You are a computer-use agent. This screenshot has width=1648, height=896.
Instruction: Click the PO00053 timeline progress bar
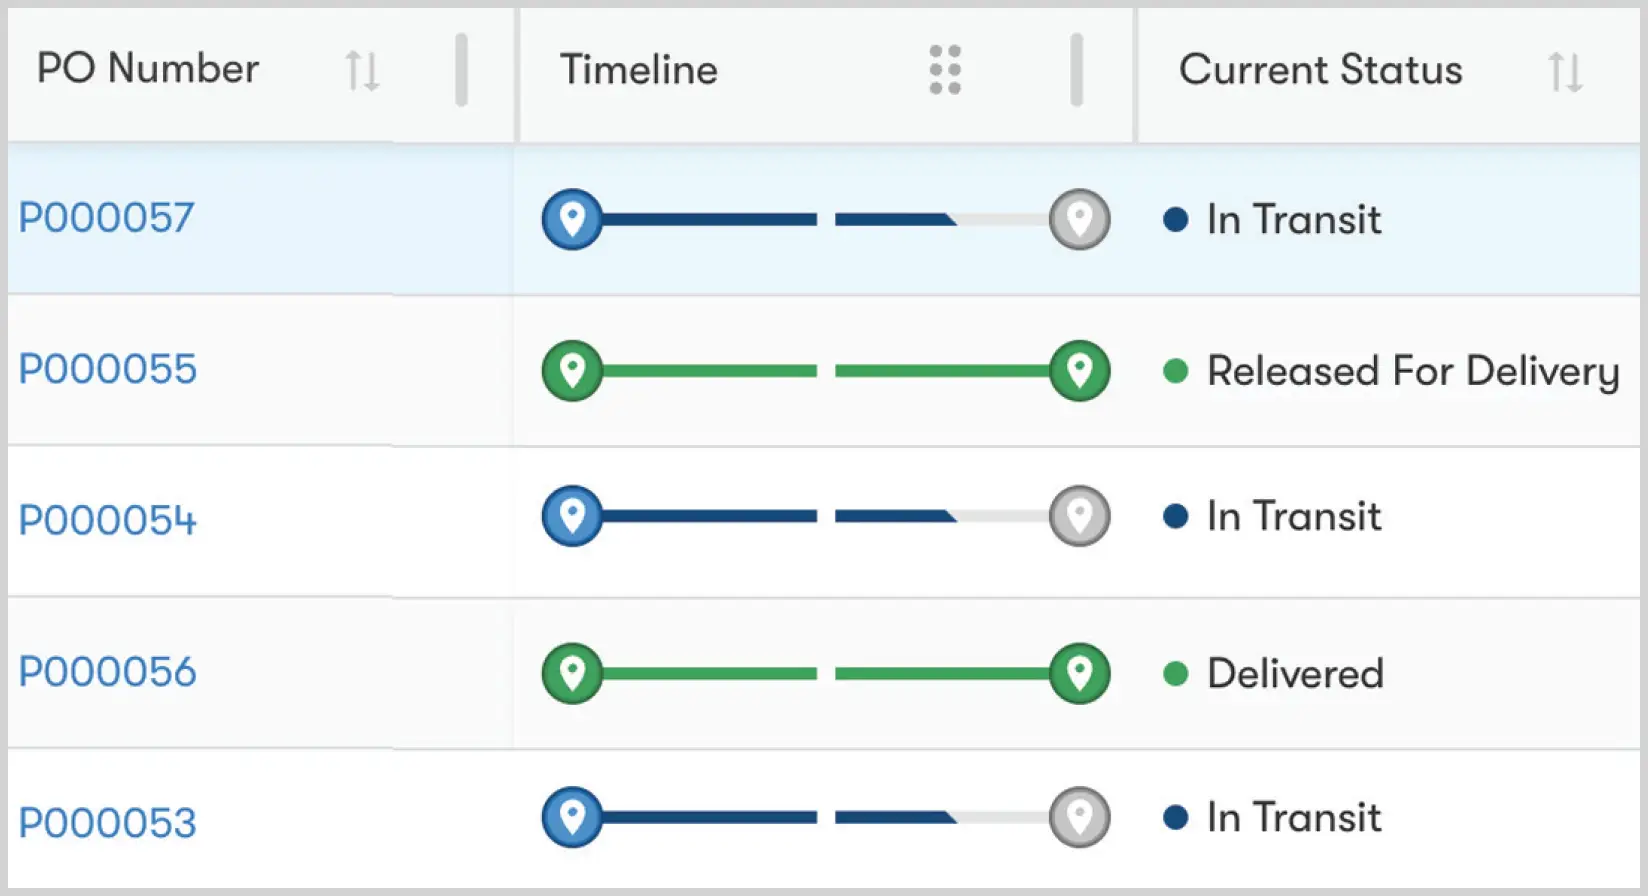(x=825, y=817)
